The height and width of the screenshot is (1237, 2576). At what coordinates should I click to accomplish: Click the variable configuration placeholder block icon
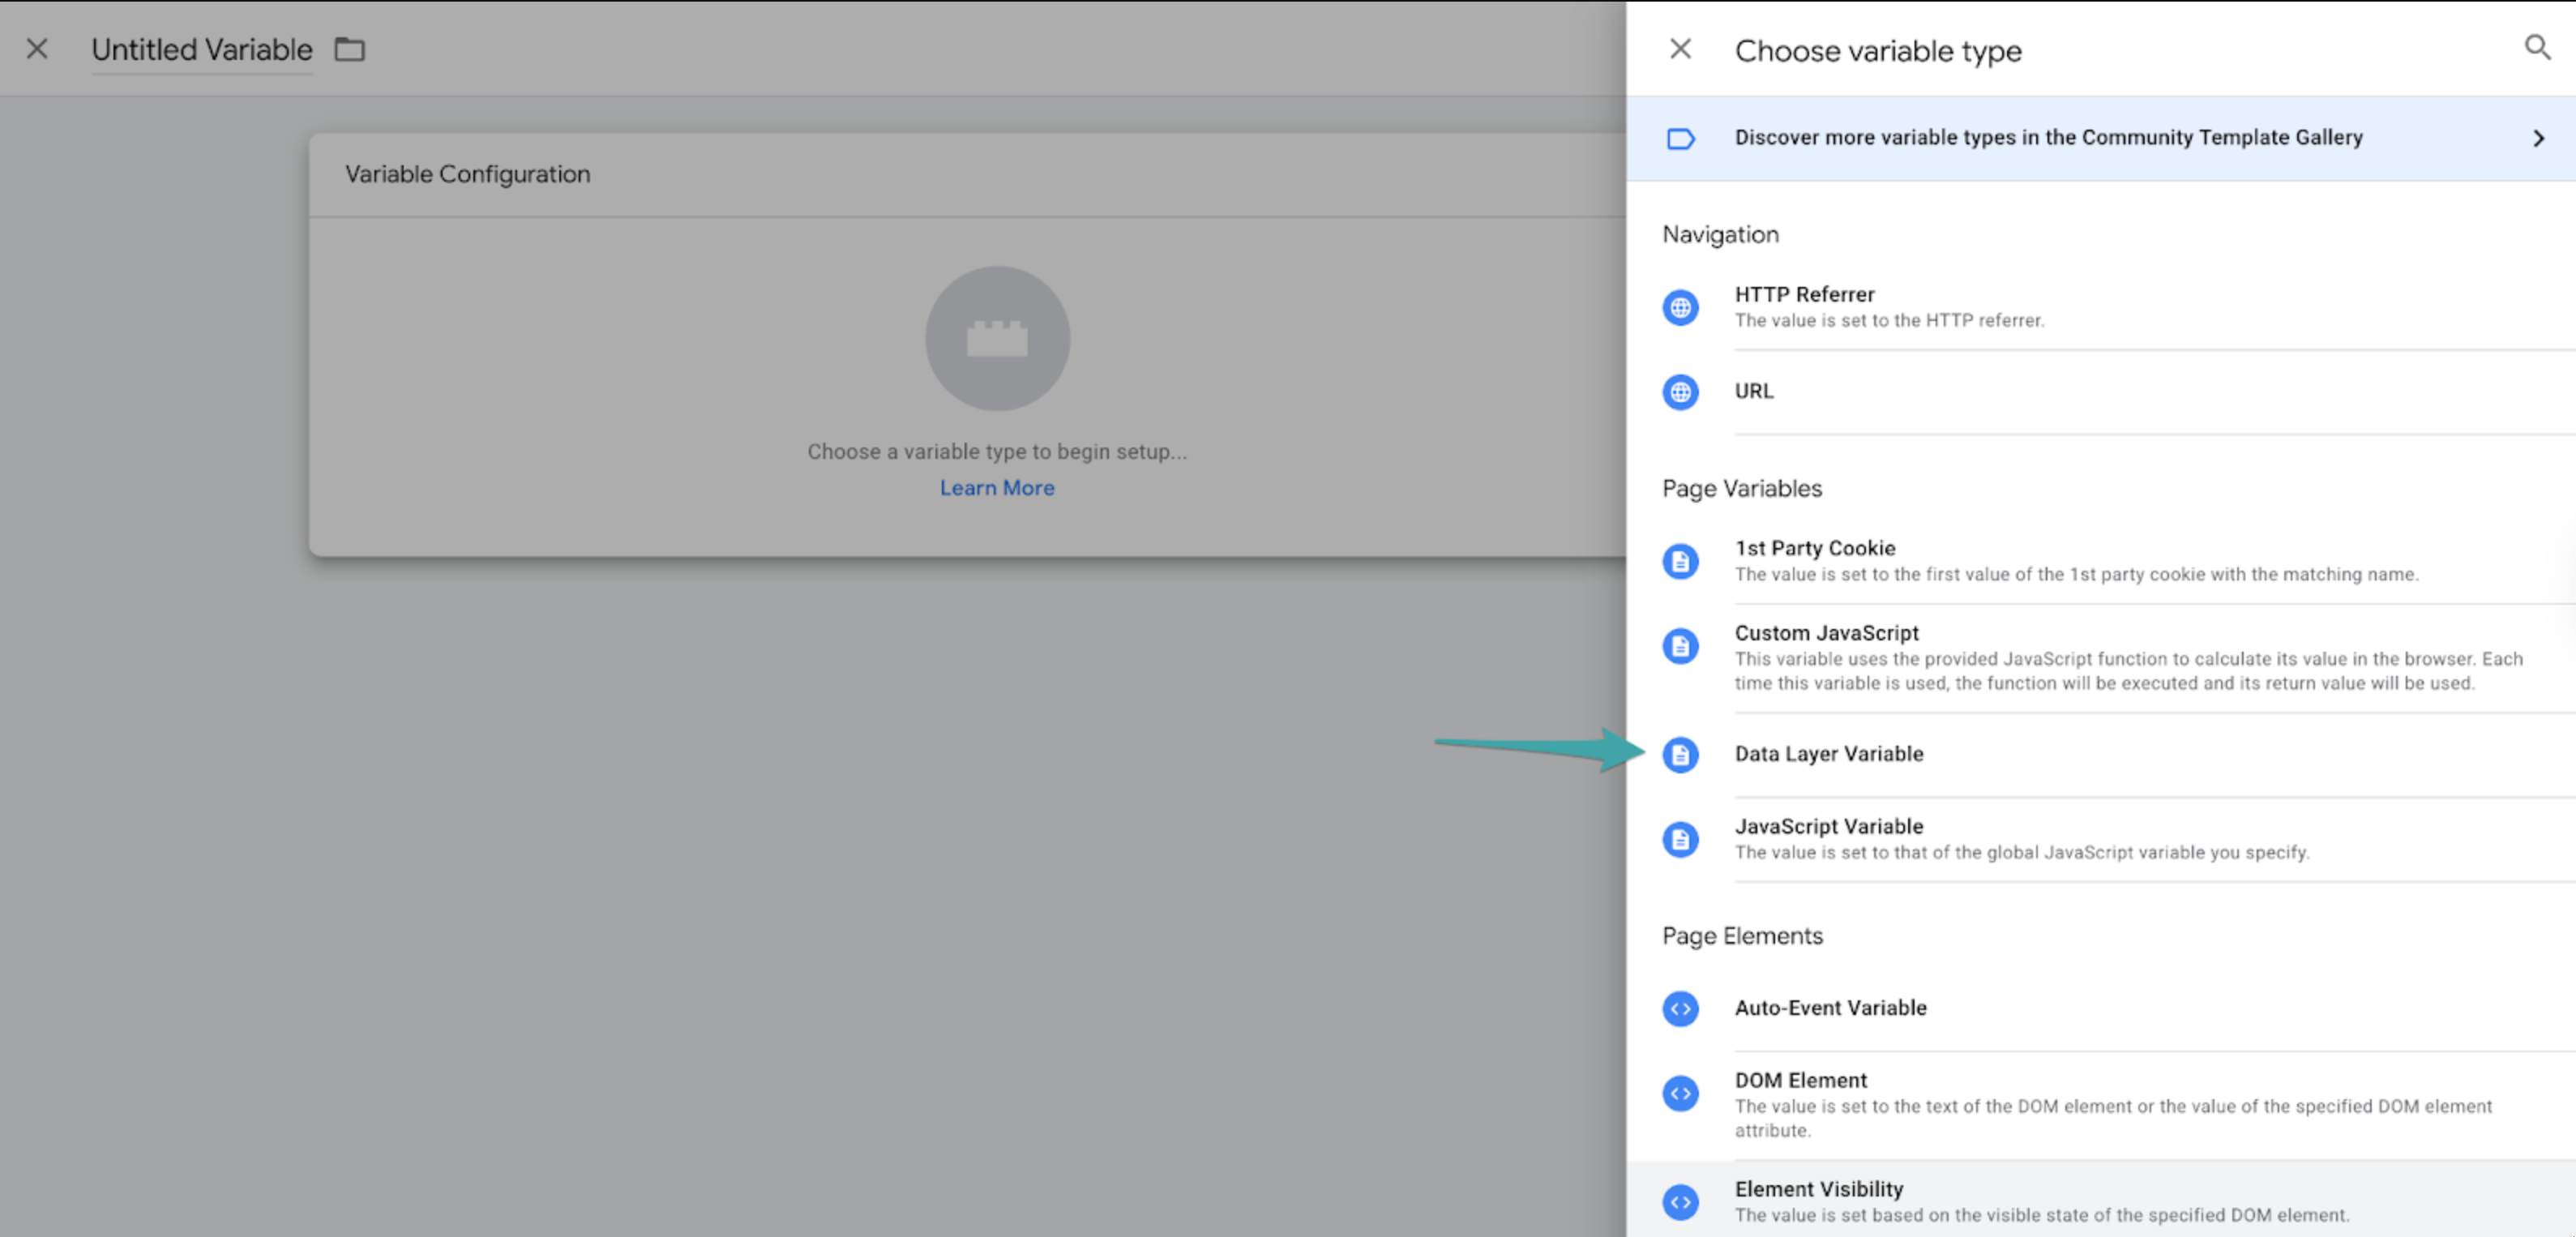[997, 338]
